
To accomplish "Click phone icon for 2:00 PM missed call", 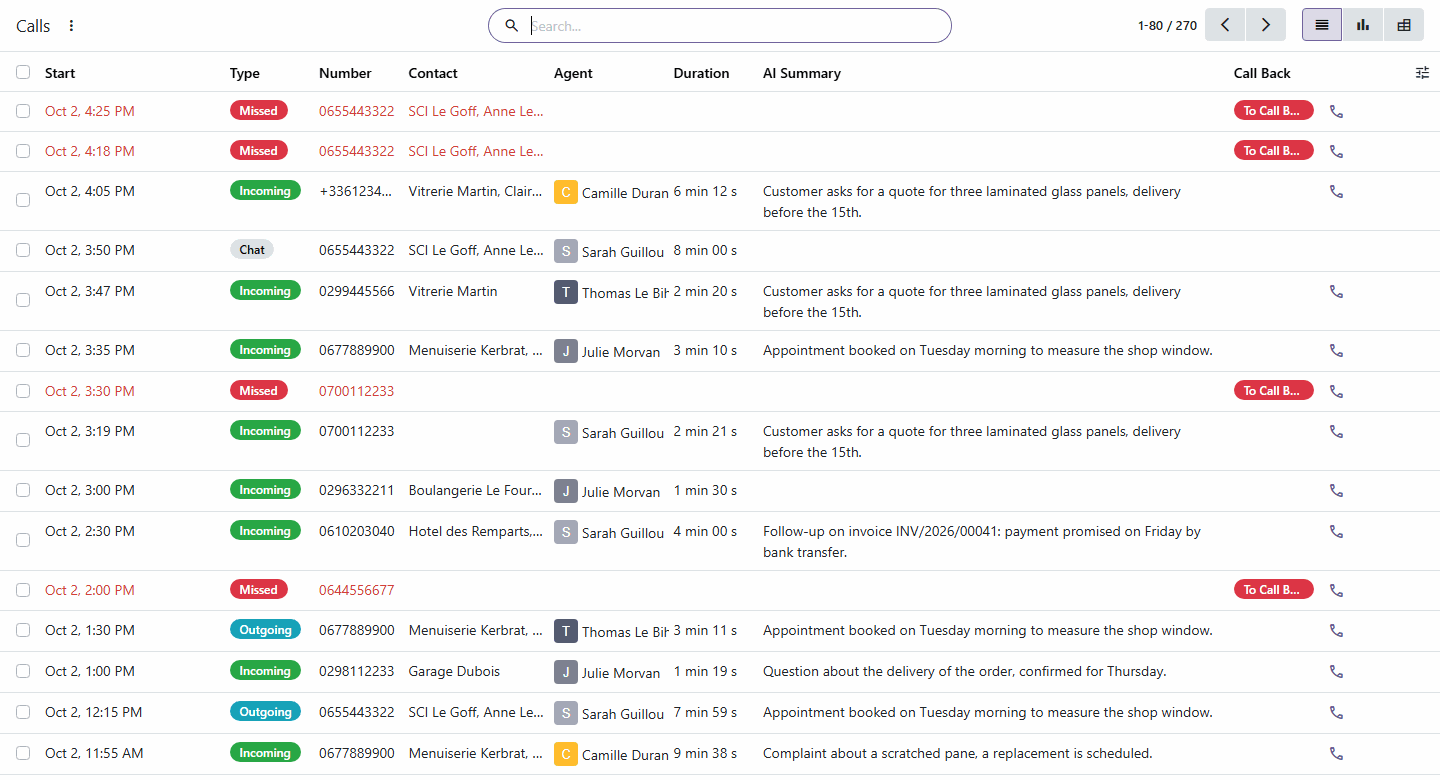I will tap(1336, 590).
